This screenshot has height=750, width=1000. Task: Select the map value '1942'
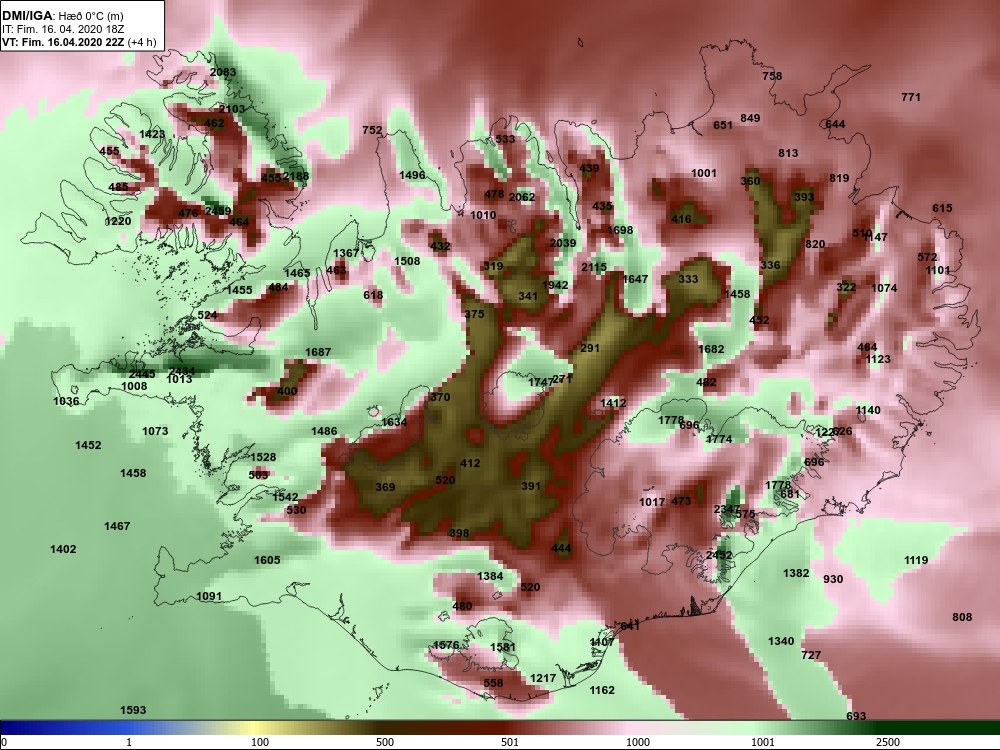point(555,285)
